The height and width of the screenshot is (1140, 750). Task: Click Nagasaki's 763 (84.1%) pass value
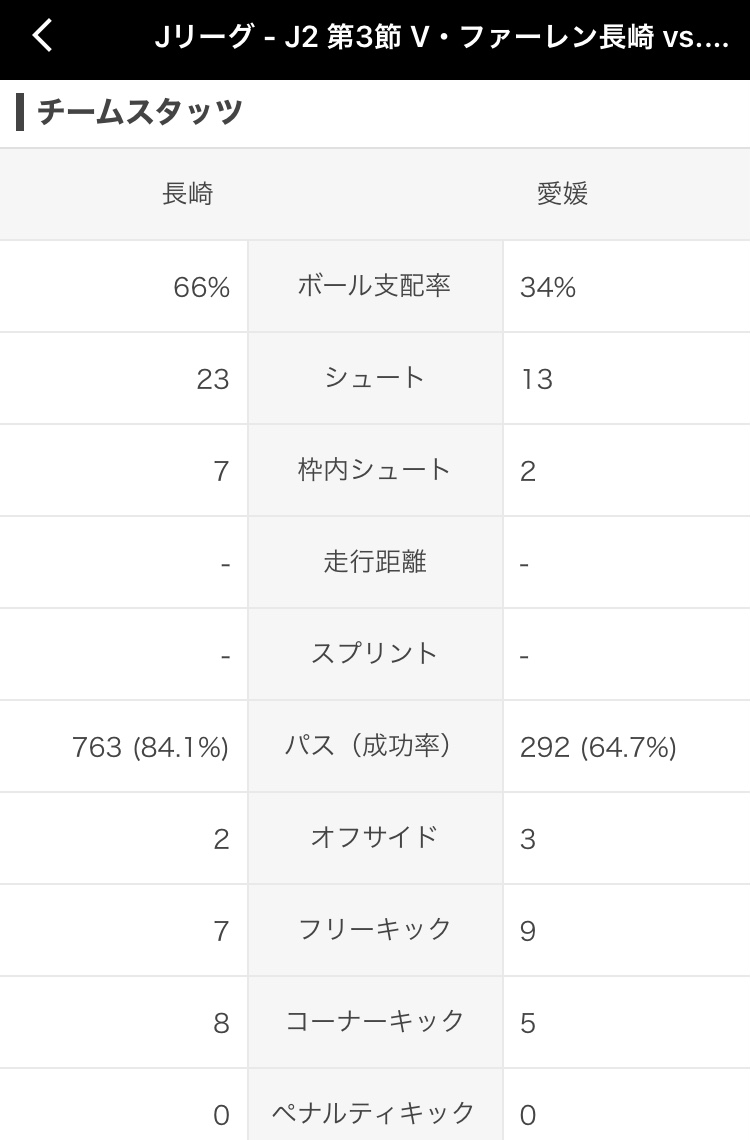point(150,747)
